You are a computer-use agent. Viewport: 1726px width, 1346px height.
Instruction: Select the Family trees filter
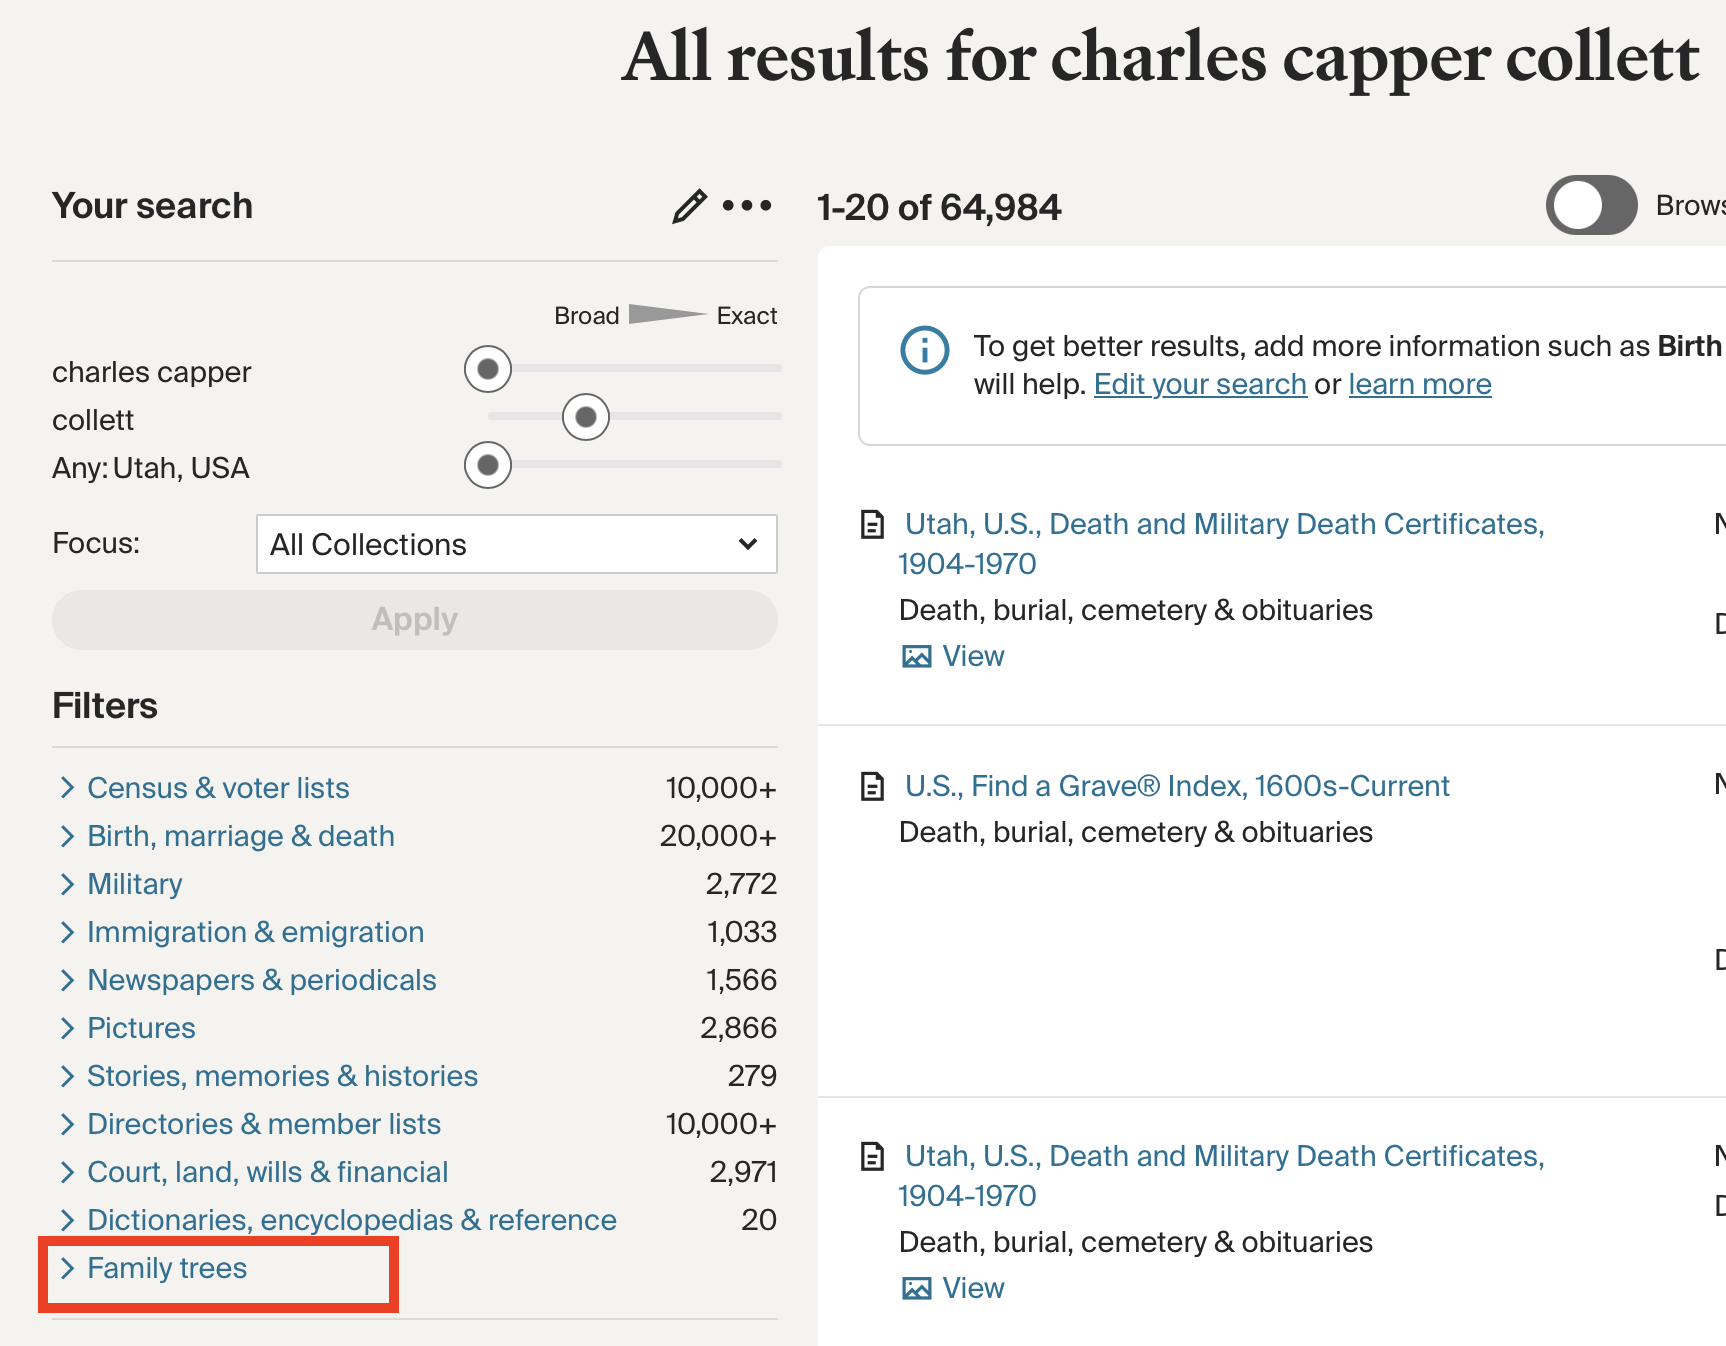point(167,1268)
